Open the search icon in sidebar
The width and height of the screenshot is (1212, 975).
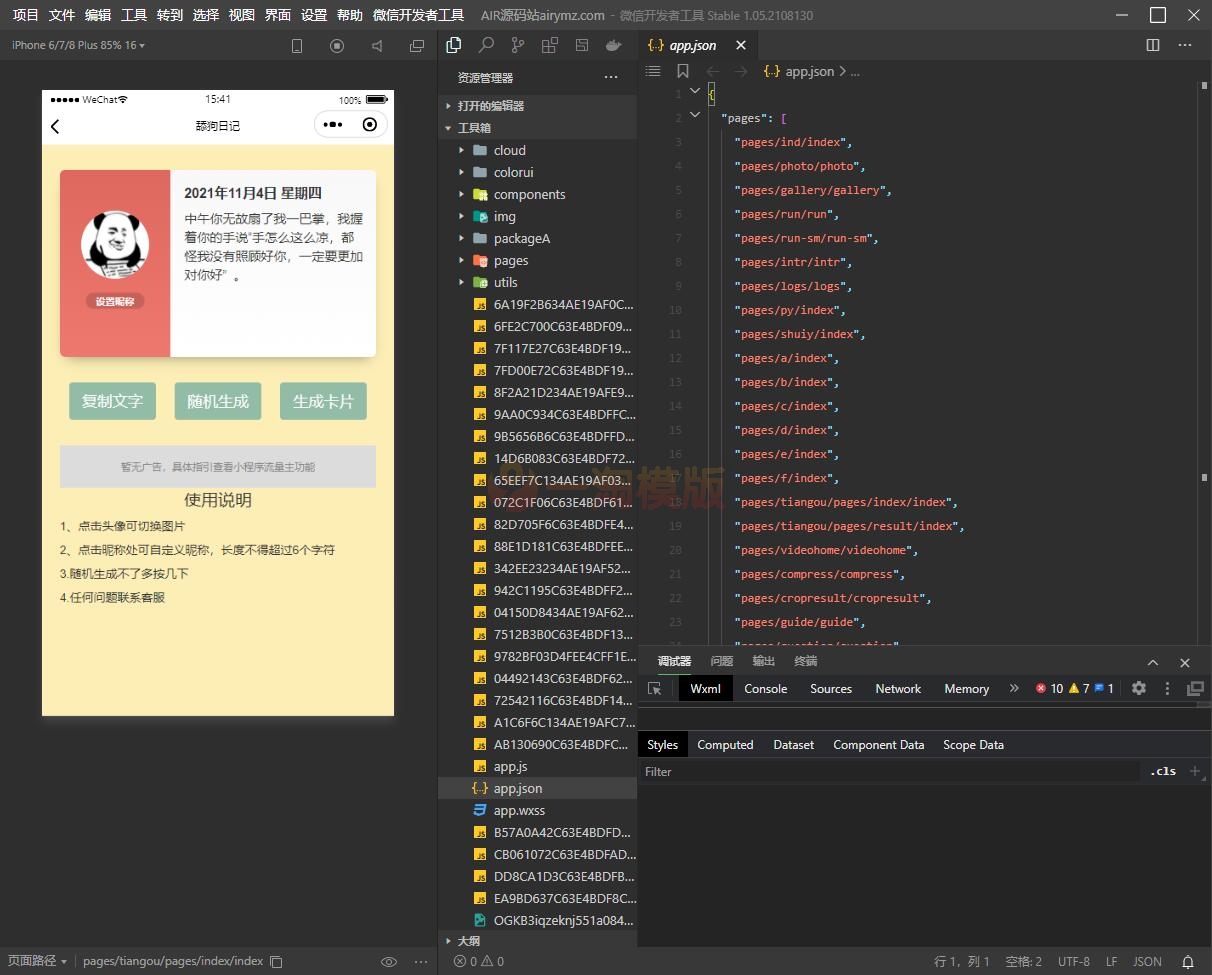pos(486,45)
